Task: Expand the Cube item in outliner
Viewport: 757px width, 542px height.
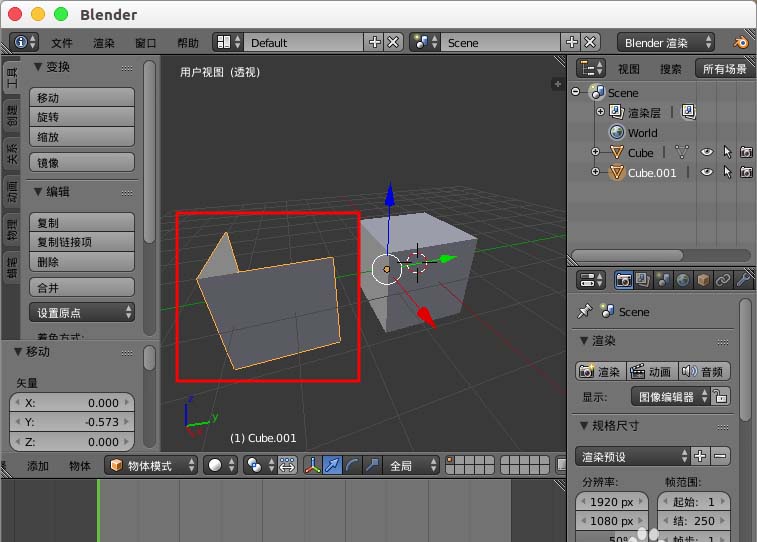Action: pos(595,152)
